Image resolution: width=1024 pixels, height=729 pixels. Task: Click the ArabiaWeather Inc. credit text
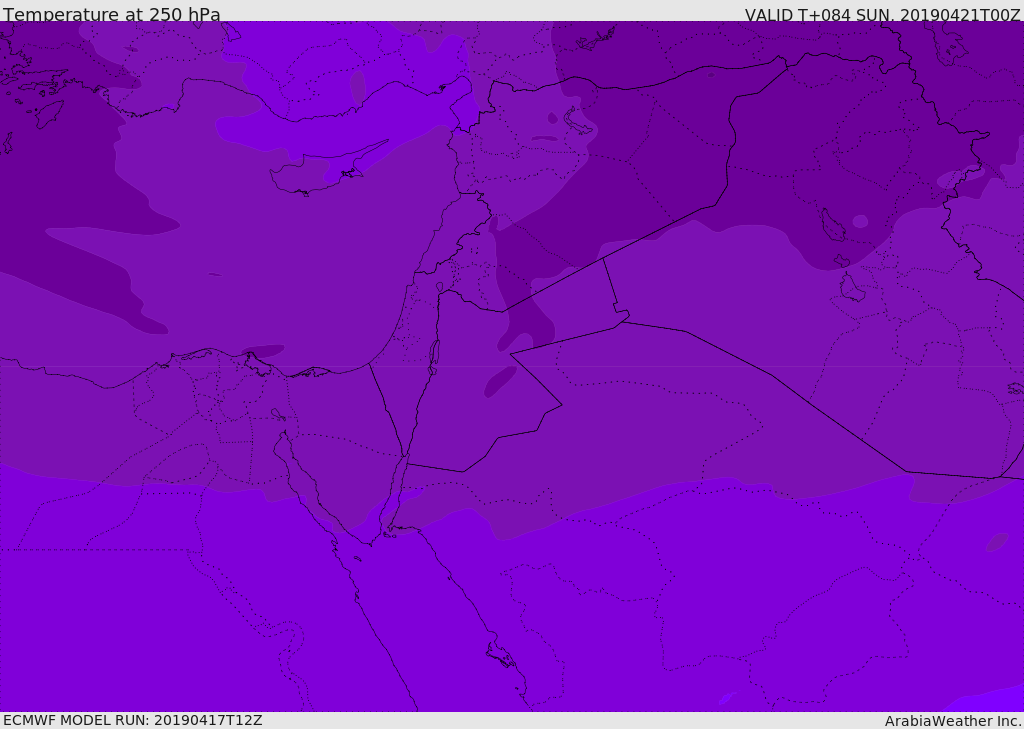[953, 721]
